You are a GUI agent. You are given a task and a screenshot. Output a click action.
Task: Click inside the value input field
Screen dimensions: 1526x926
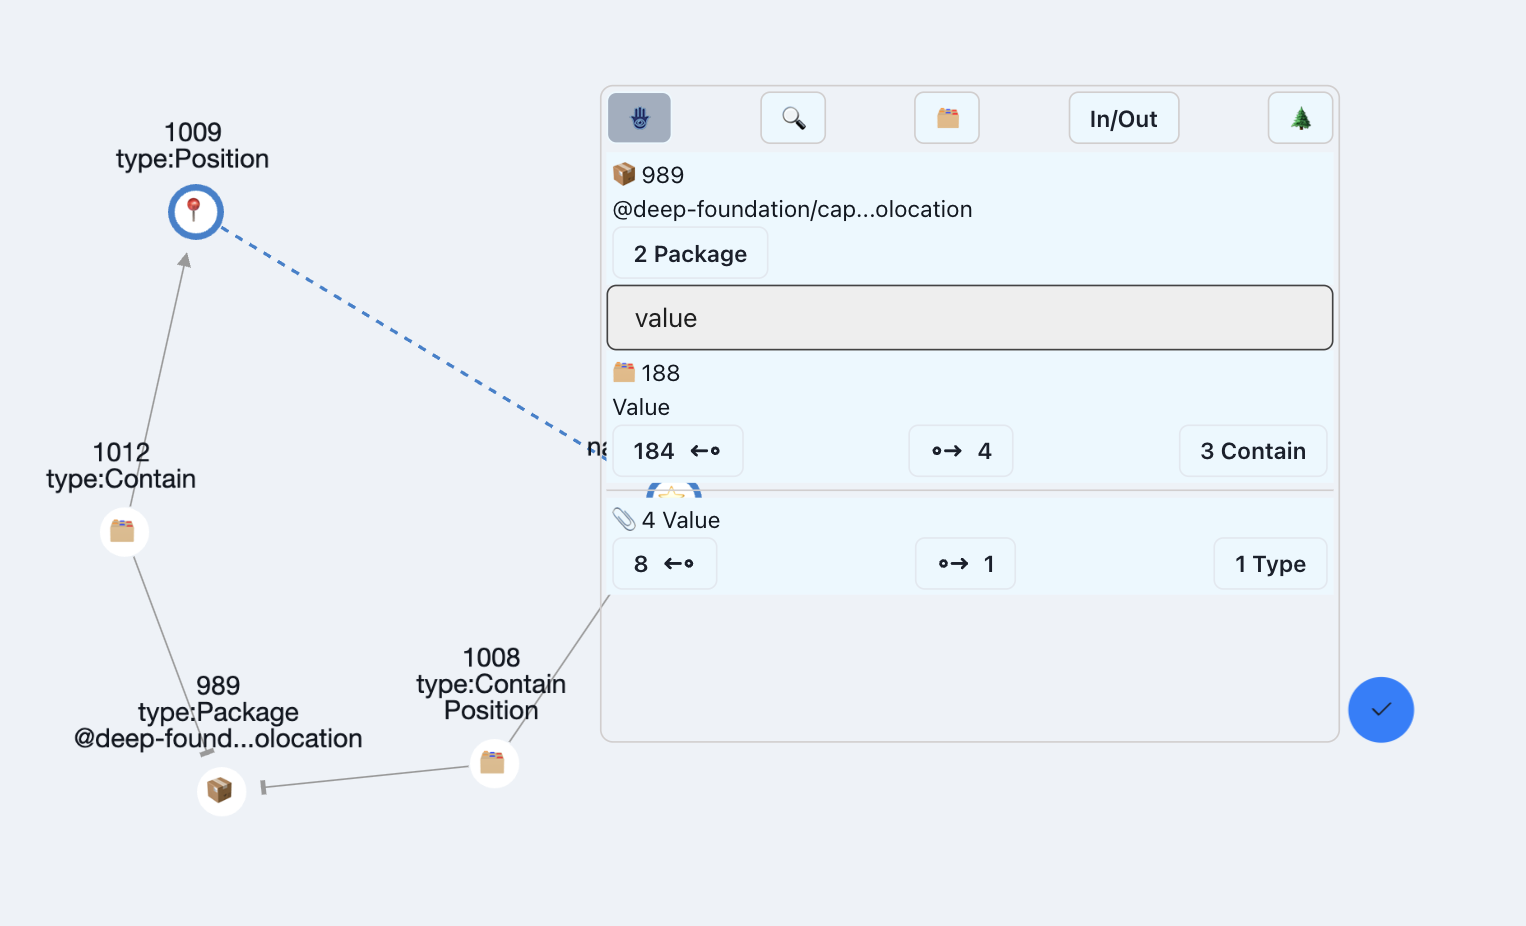click(969, 317)
